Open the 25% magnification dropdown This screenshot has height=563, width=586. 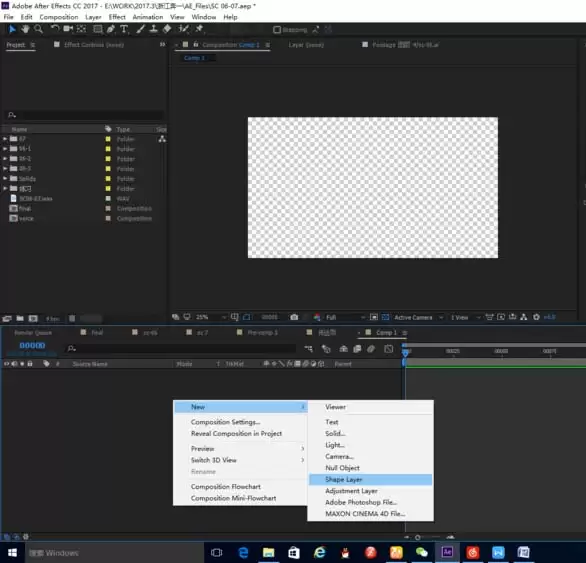point(211,317)
